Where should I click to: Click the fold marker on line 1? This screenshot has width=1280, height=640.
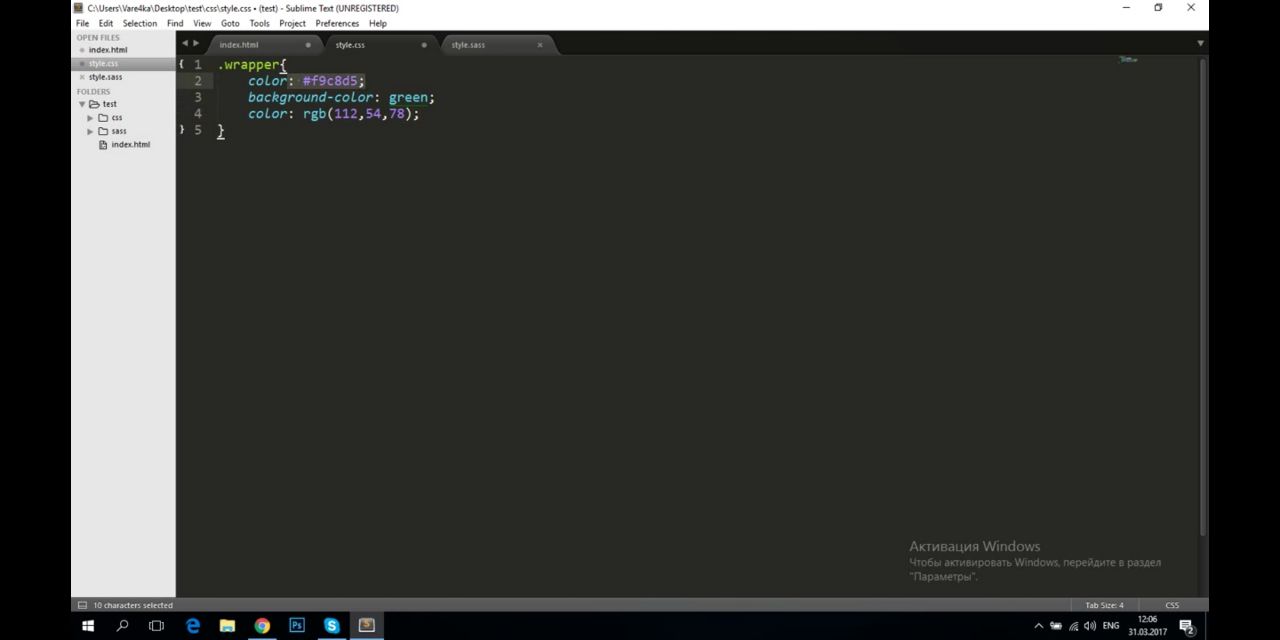tap(181, 64)
